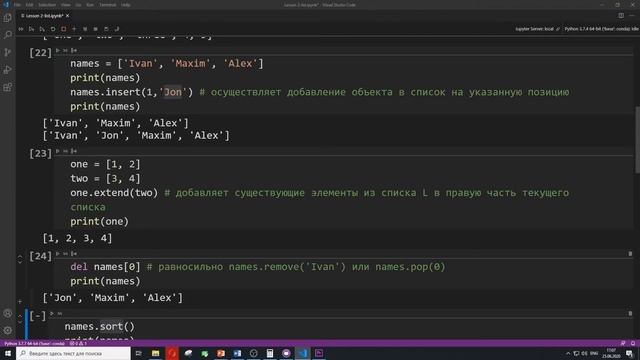Click the Jupyter Server: local indicator

(537, 29)
